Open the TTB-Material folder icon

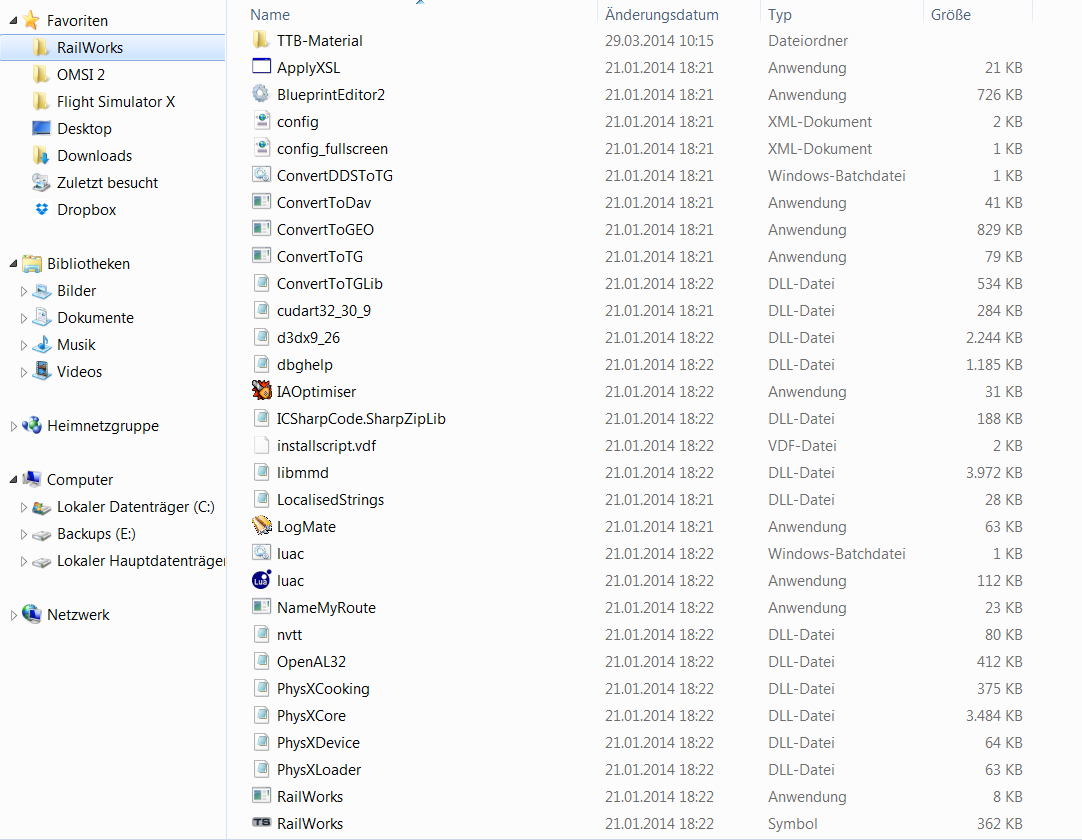point(261,40)
